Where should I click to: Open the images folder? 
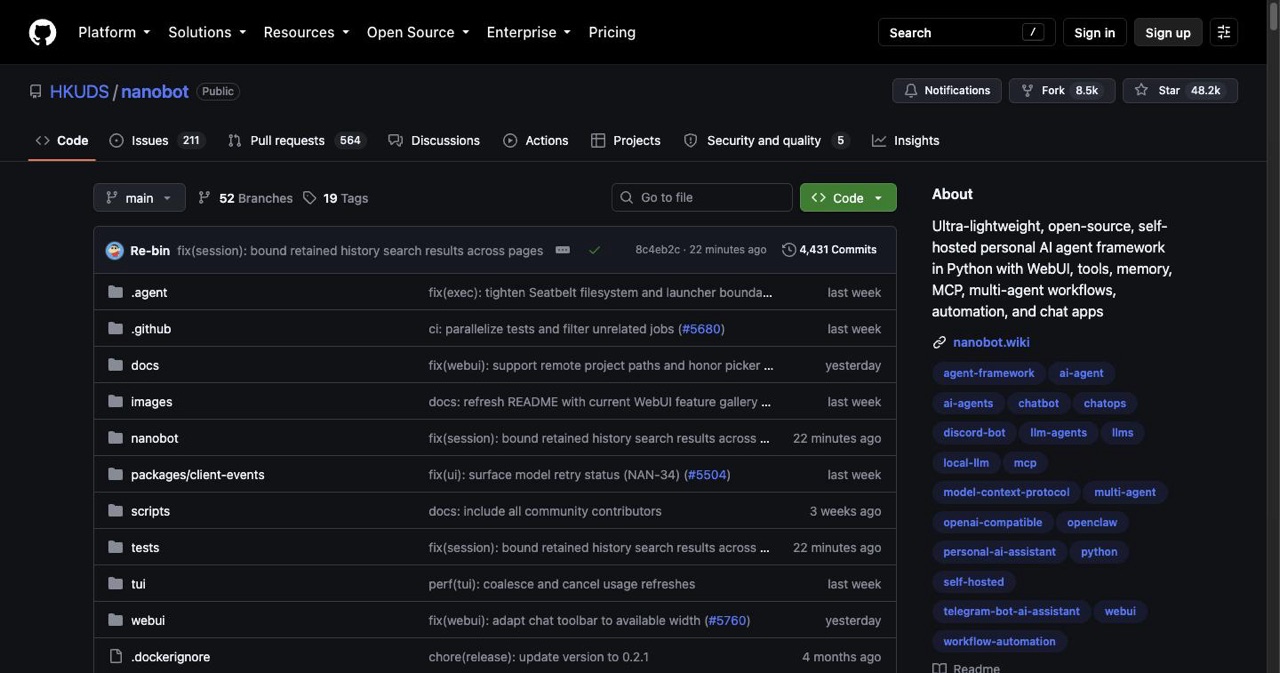[x=151, y=402]
